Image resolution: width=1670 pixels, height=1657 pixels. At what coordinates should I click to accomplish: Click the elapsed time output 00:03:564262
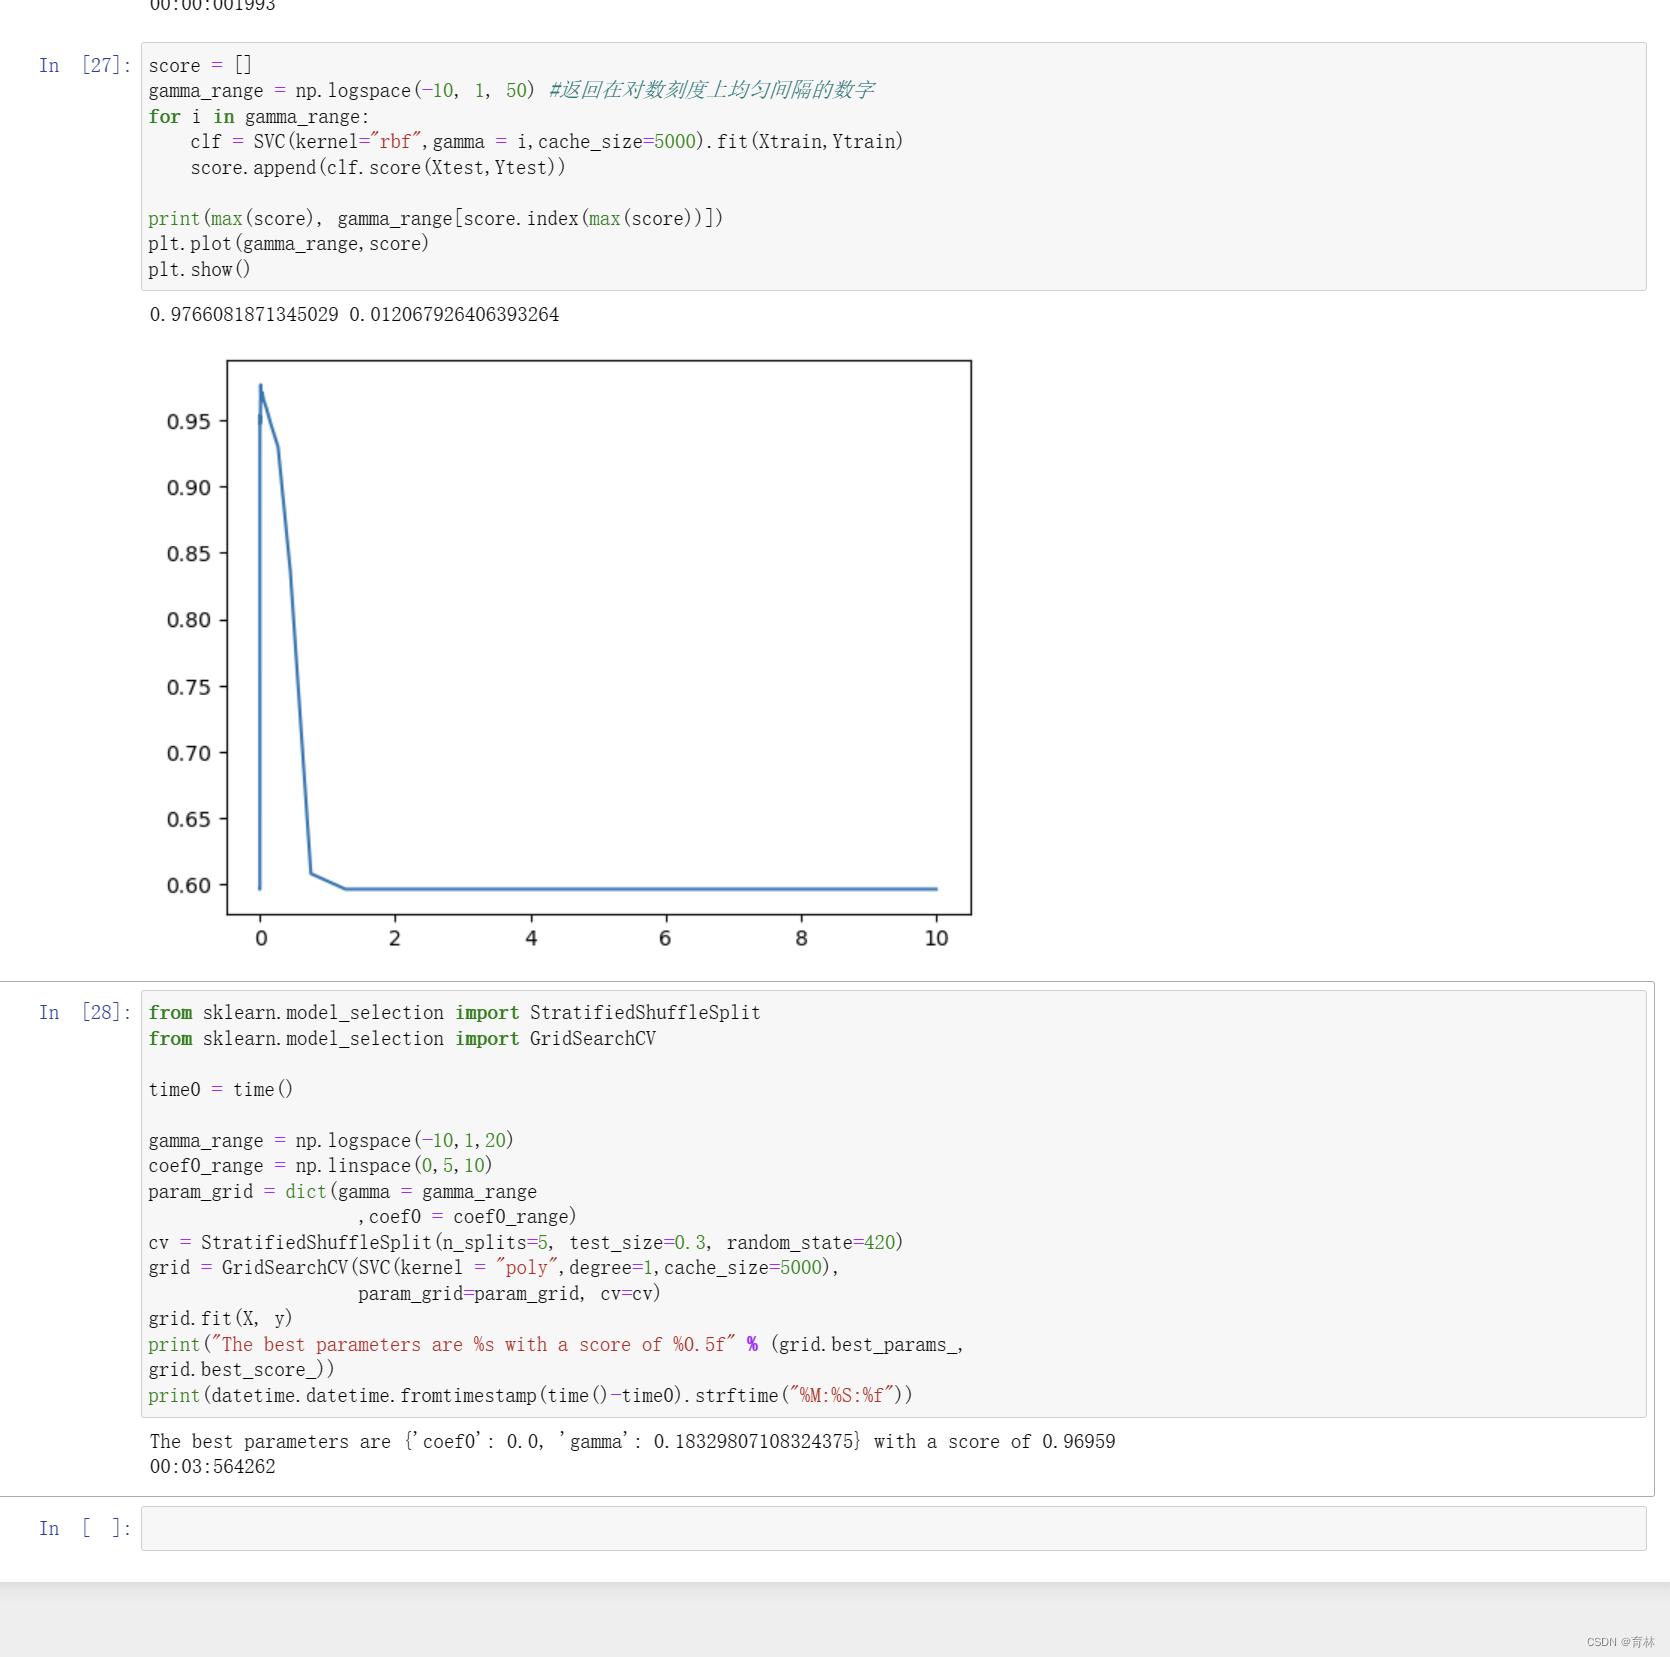coord(212,1466)
